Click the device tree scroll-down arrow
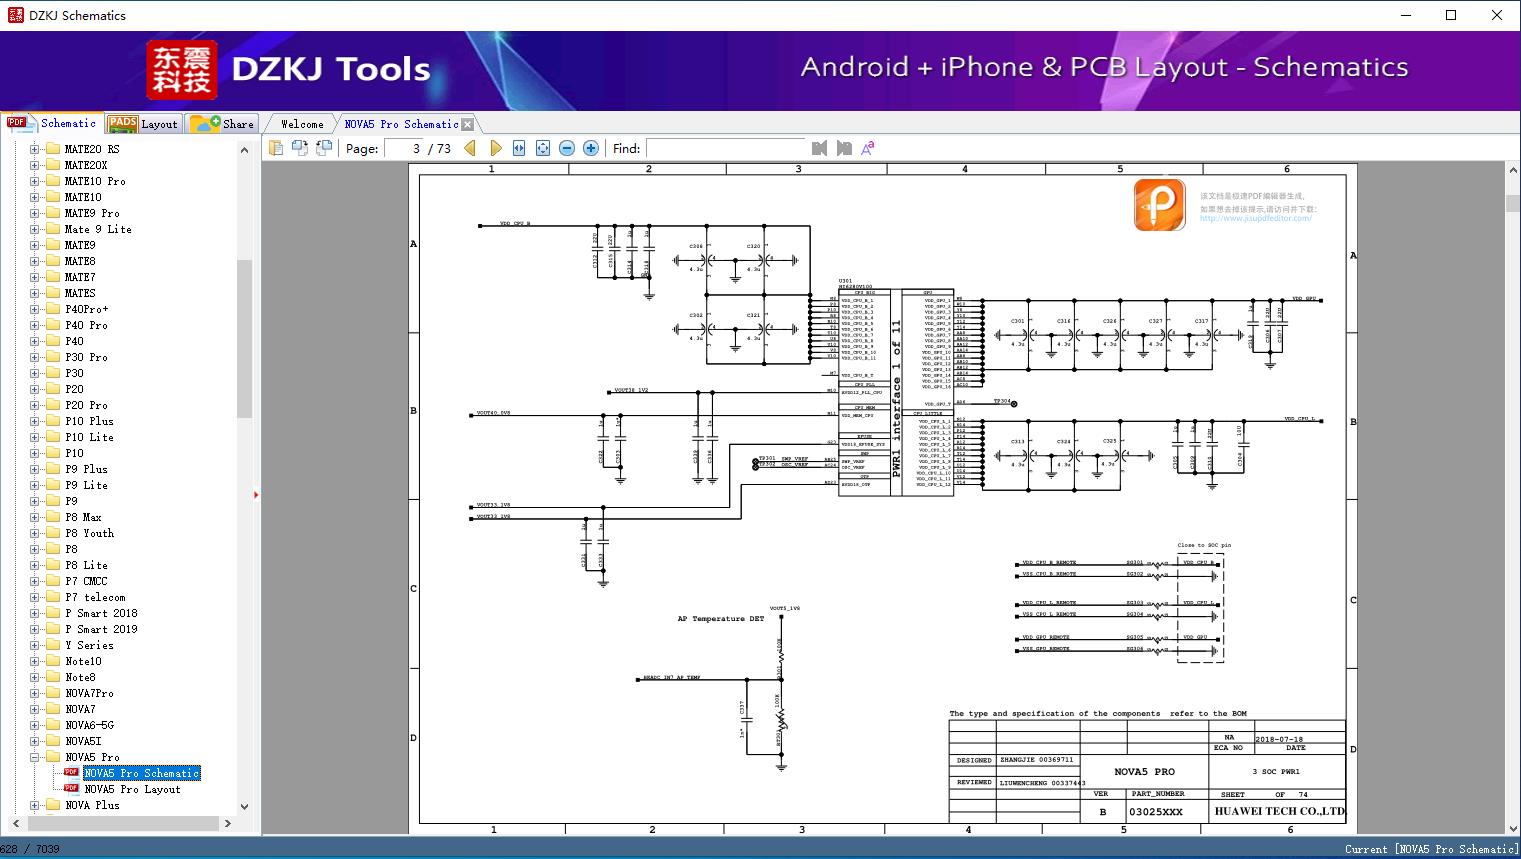1521x859 pixels. [x=244, y=807]
